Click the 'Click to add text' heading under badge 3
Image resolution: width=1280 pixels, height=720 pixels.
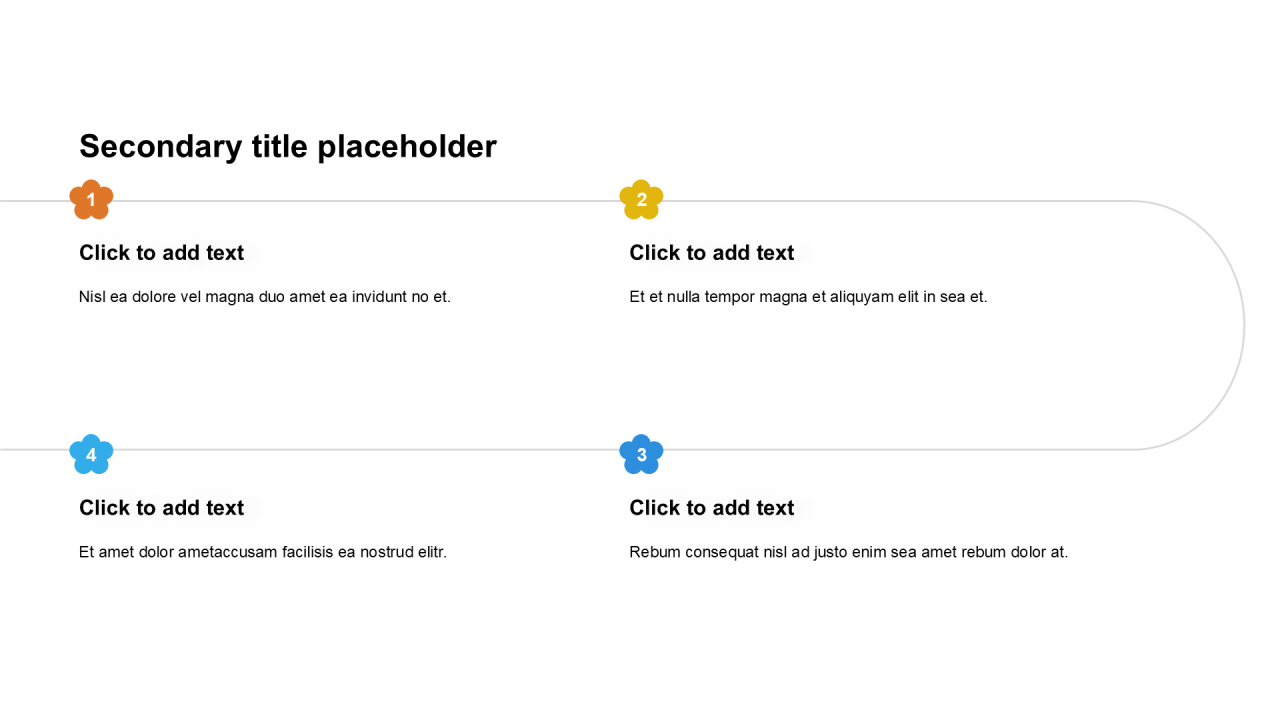point(712,508)
